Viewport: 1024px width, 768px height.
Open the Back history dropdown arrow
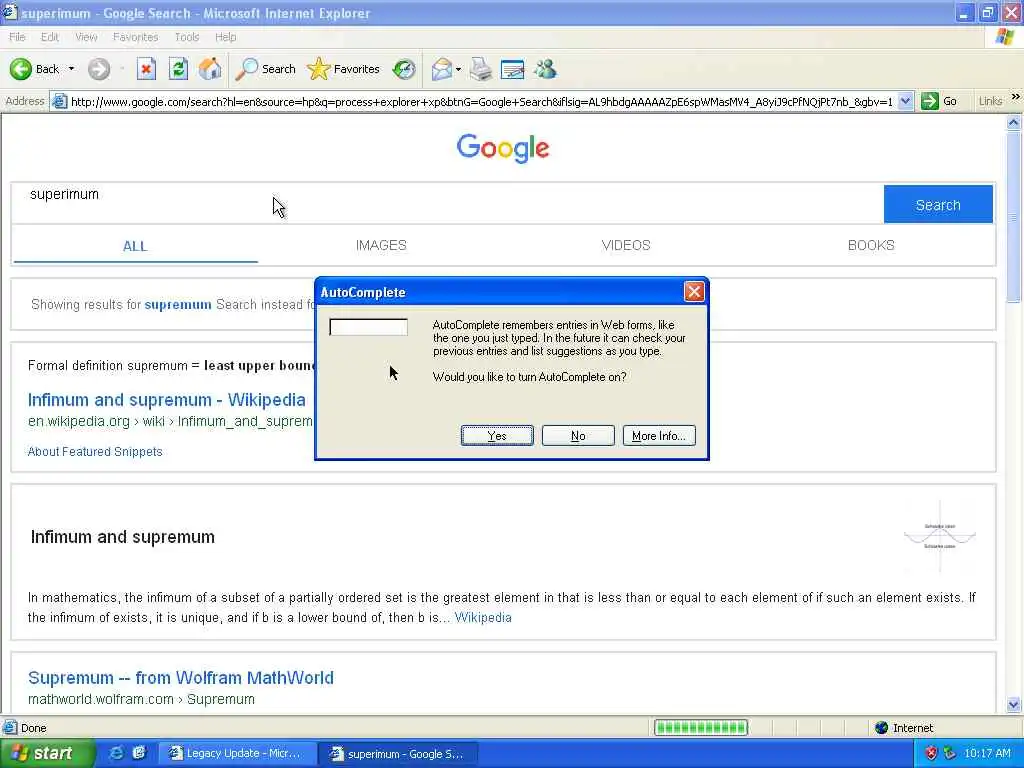(71, 69)
